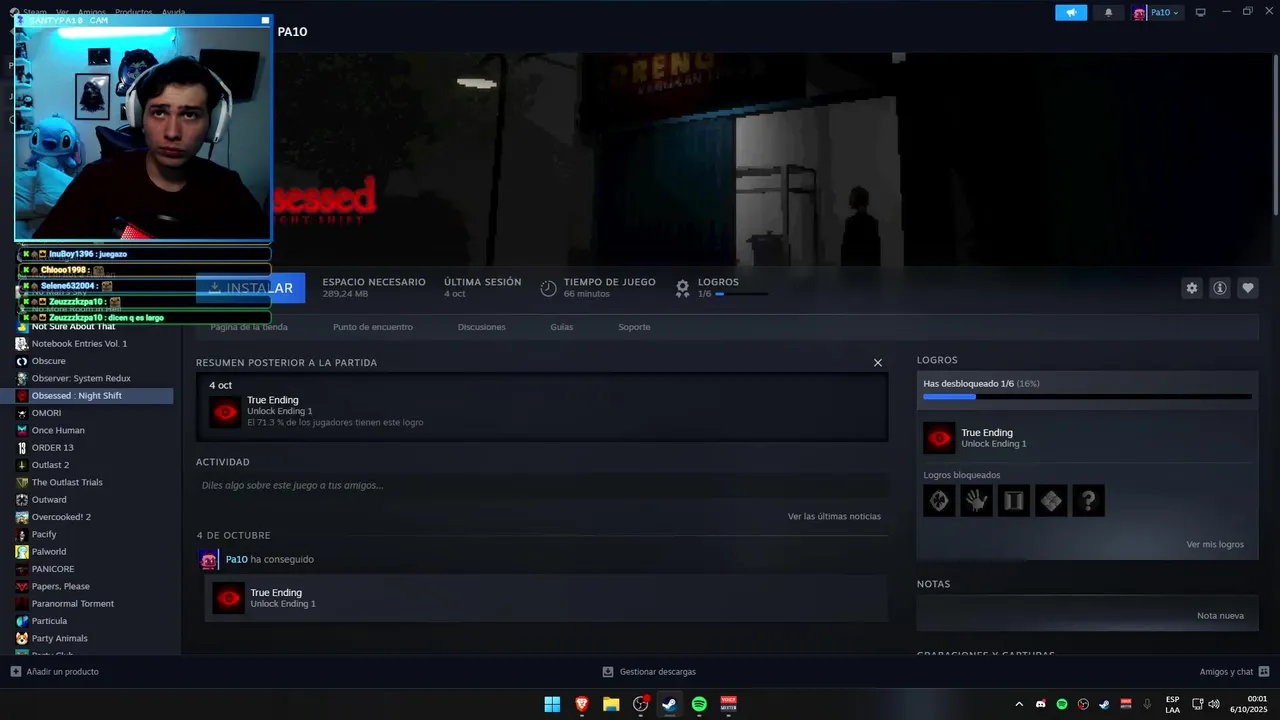Open Windows Start menu
The height and width of the screenshot is (720, 1280).
tap(552, 704)
